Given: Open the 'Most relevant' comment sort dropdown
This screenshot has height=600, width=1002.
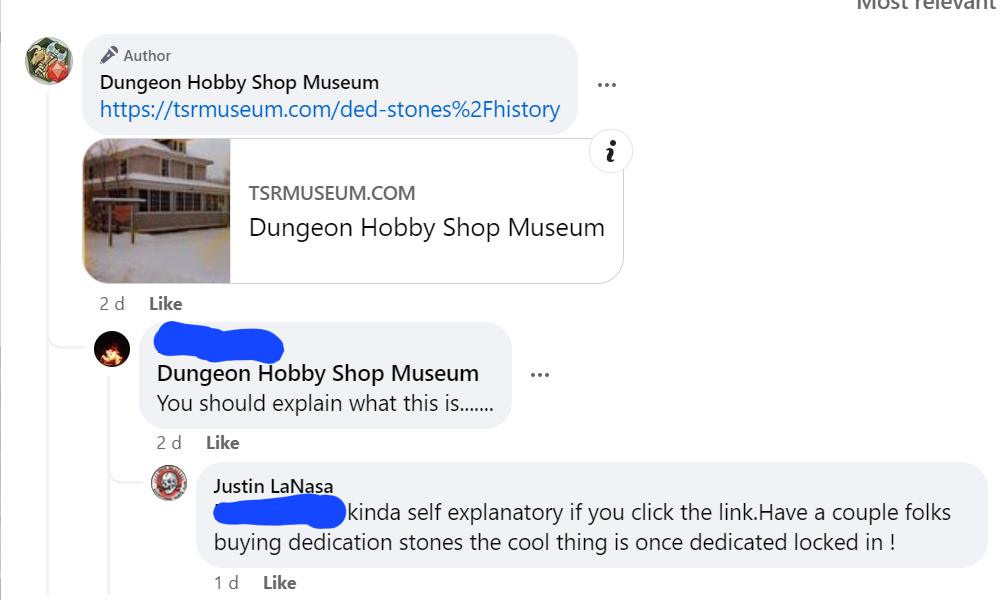Looking at the screenshot, I should 925,5.
